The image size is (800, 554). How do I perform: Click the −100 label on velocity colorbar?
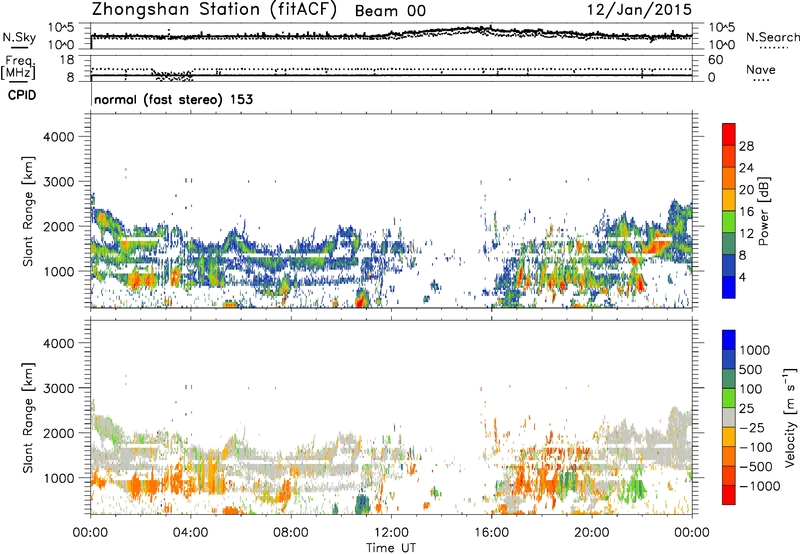pyautogui.click(x=756, y=447)
